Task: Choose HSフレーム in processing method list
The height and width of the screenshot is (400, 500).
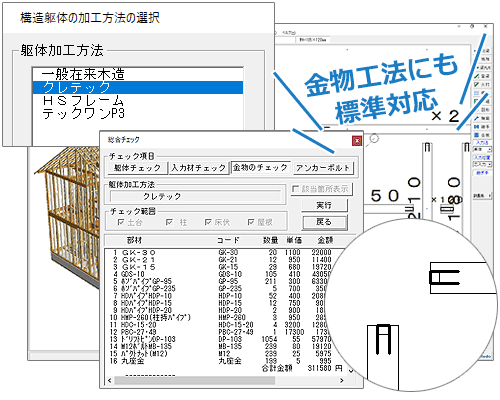Action: click(x=138, y=100)
